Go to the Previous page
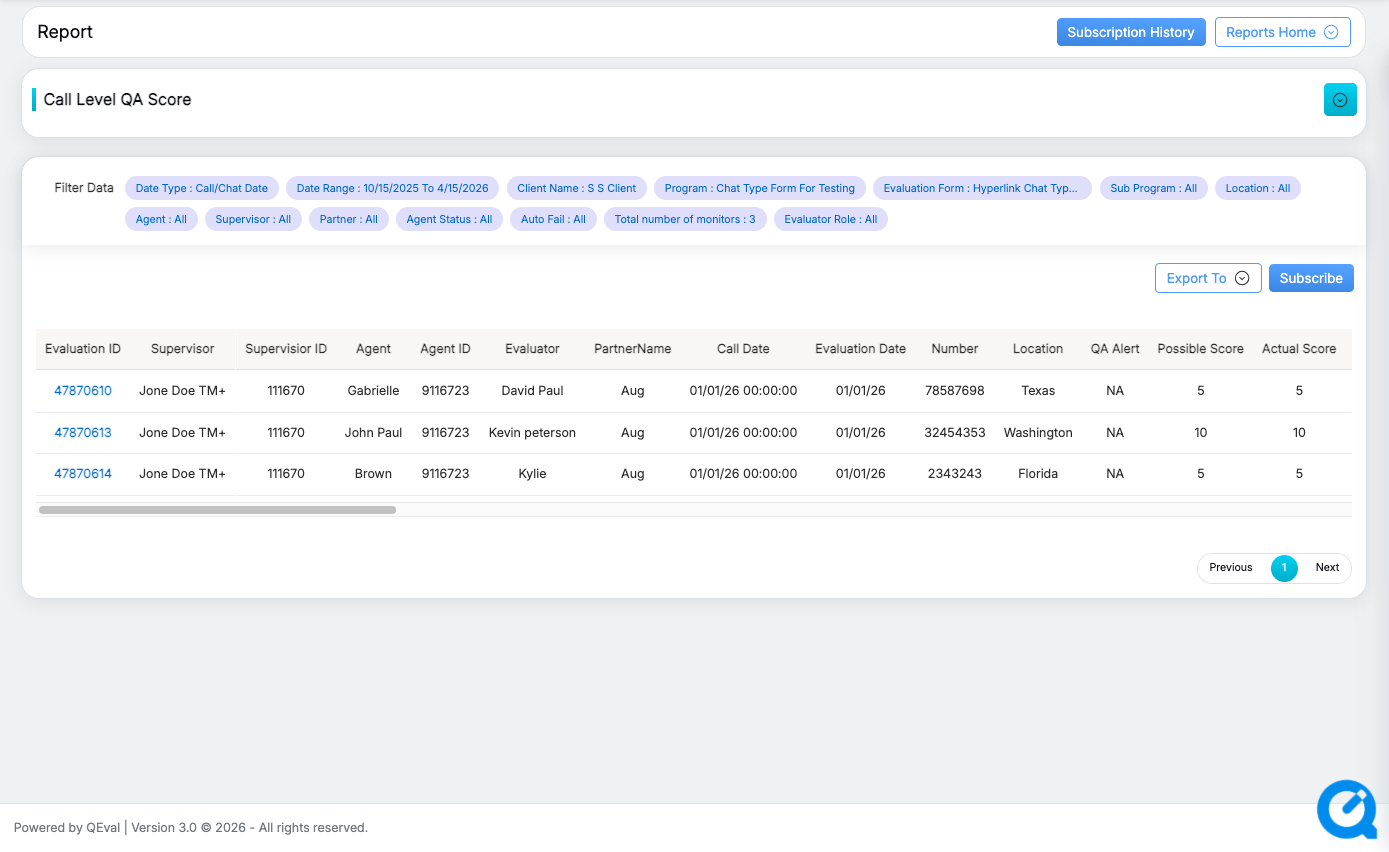 (1230, 568)
